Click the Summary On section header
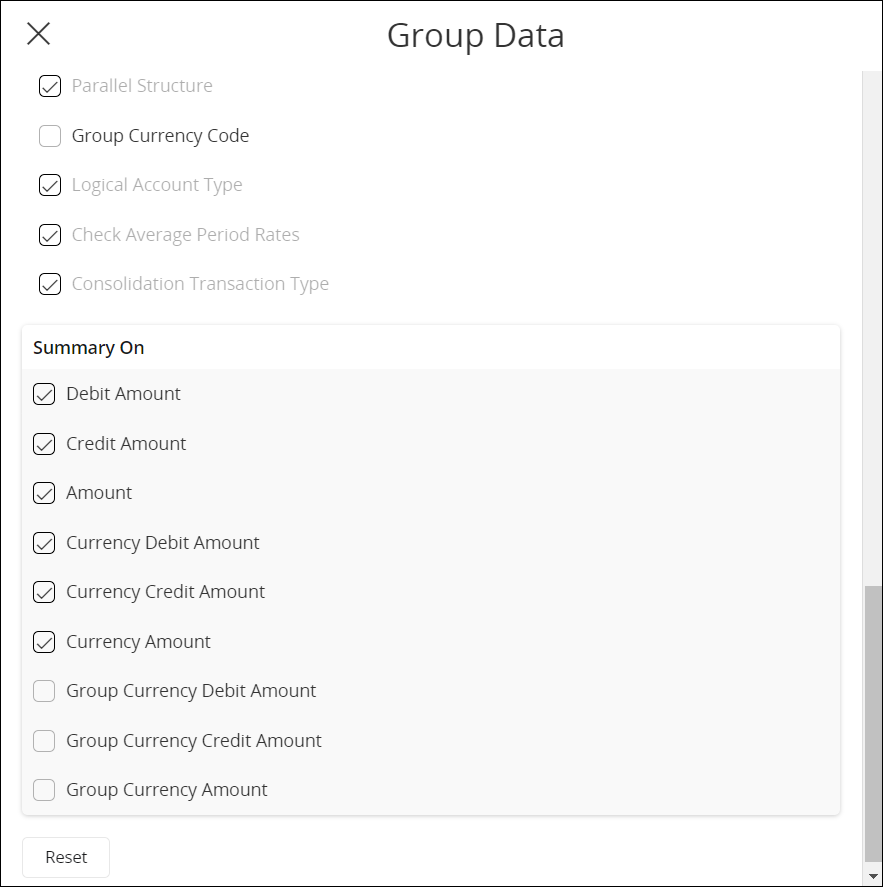The height and width of the screenshot is (887, 883). tap(89, 348)
